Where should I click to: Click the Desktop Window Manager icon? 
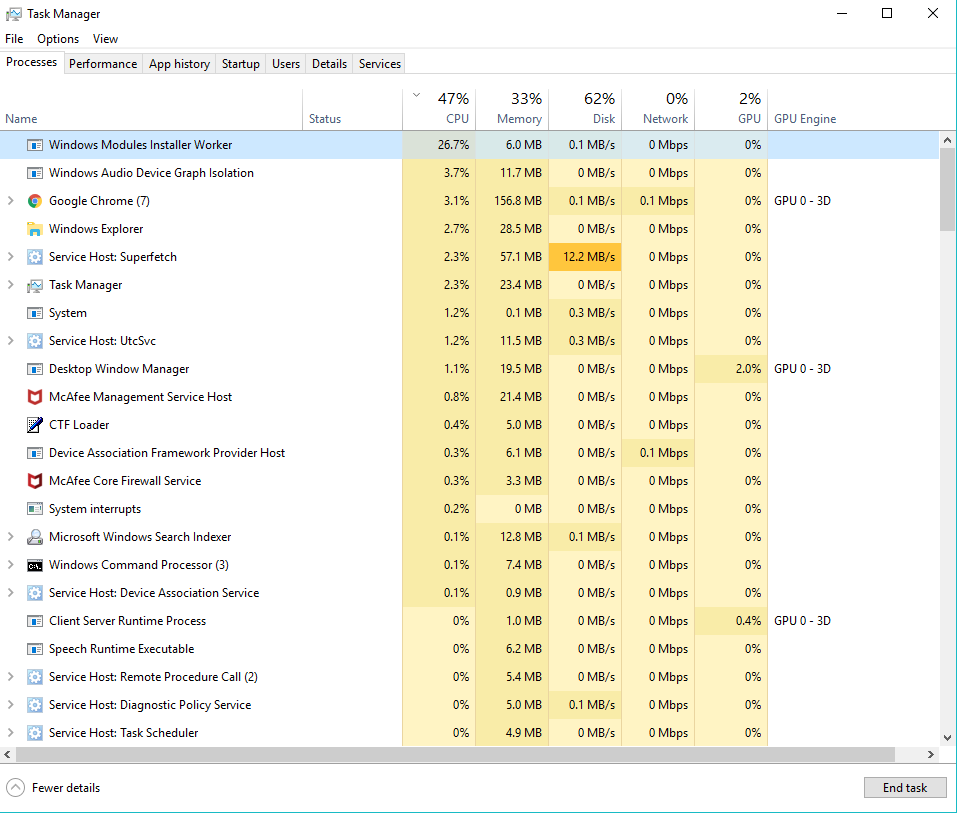pyautogui.click(x=35, y=369)
